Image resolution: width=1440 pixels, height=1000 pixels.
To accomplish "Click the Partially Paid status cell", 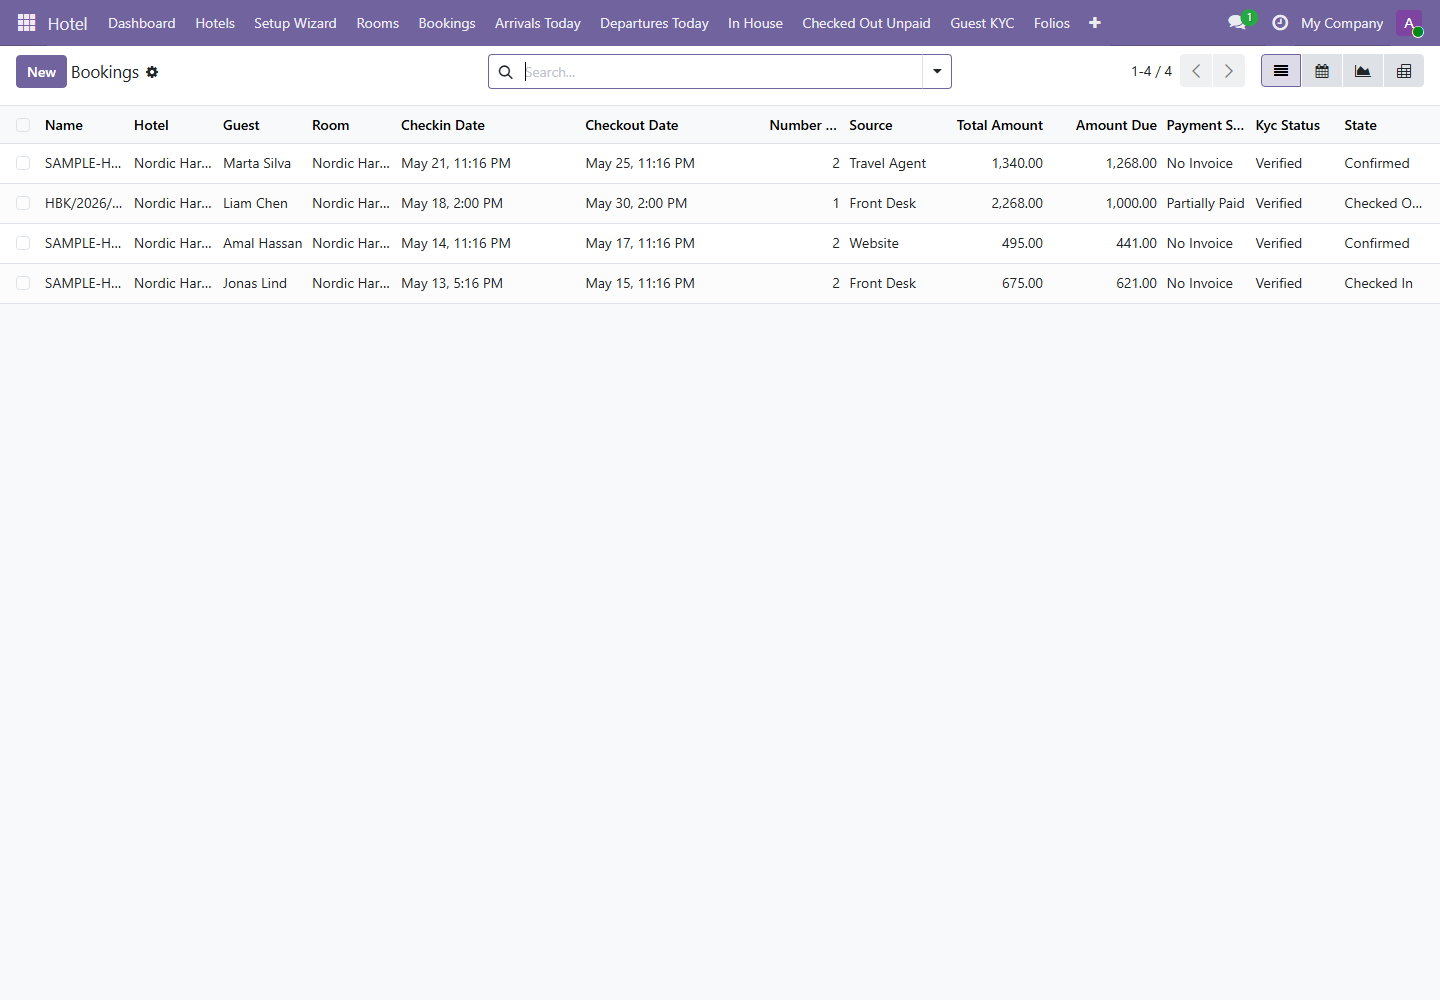I will pyautogui.click(x=1206, y=203).
